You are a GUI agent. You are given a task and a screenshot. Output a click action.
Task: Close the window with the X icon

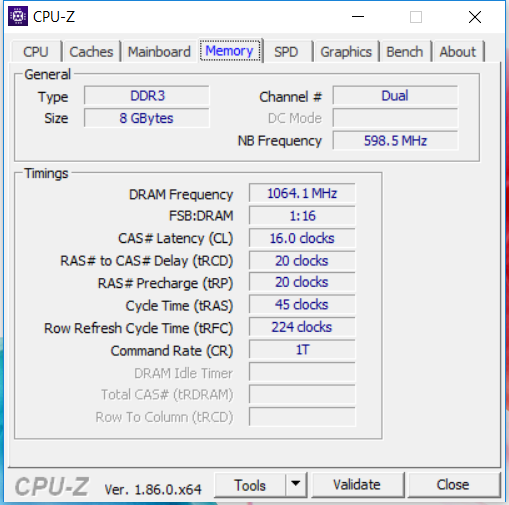click(x=475, y=17)
